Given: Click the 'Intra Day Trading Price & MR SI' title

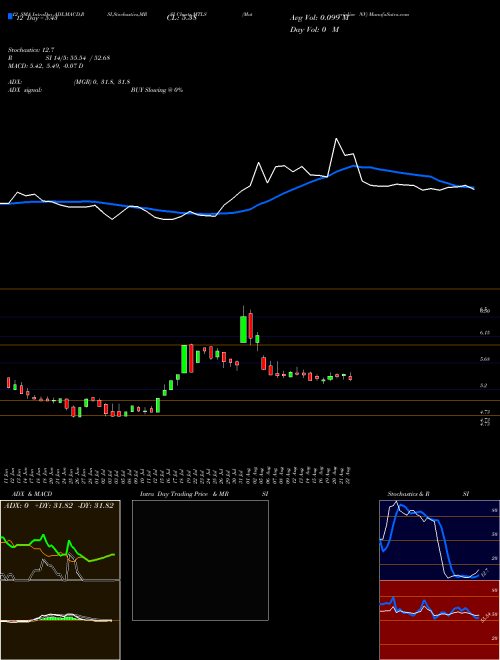Looking at the screenshot, I should (204, 494).
